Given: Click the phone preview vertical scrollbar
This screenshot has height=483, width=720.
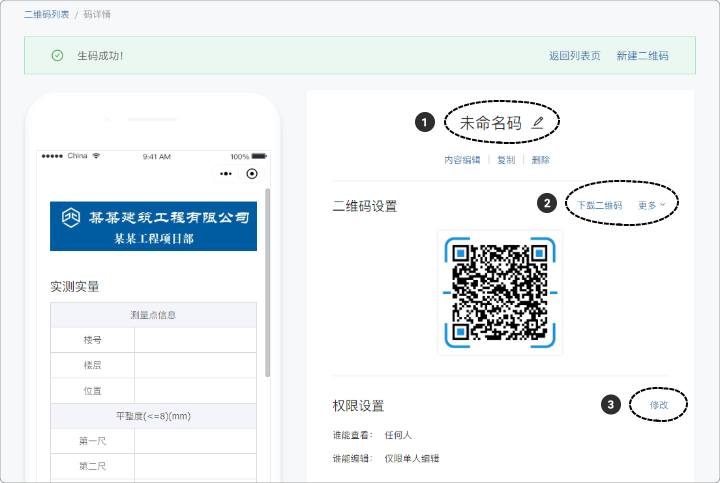Looking at the screenshot, I should coord(268,282).
